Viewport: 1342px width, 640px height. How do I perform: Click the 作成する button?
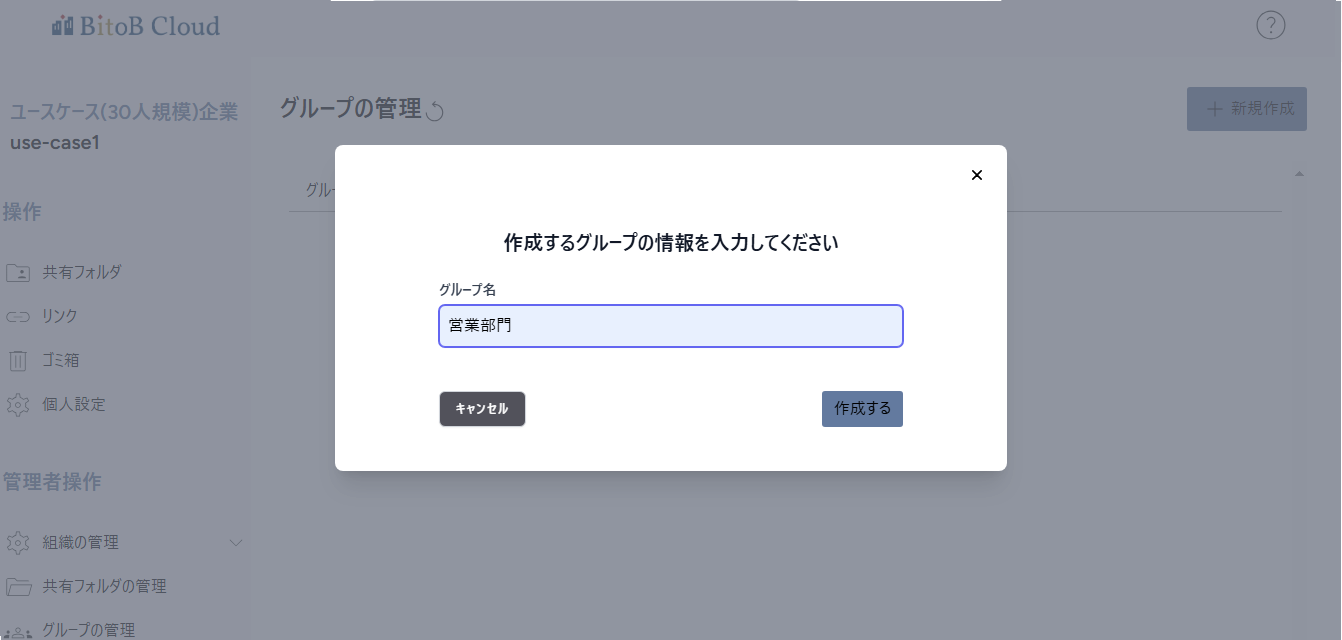(x=862, y=409)
